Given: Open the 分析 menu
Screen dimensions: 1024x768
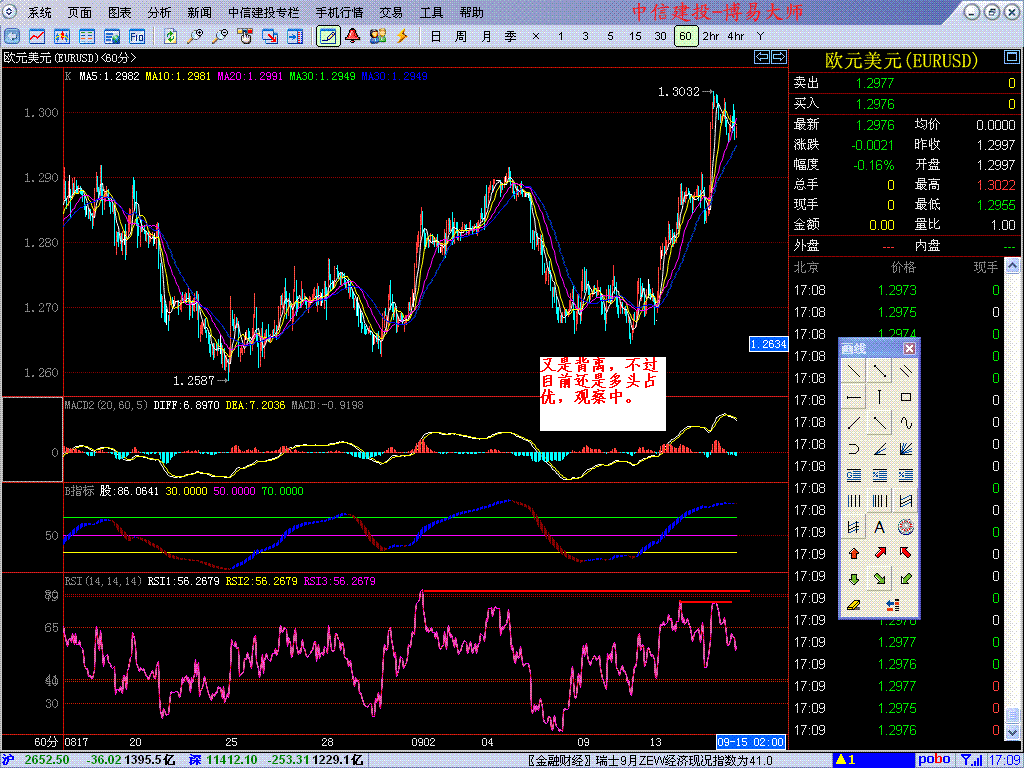Looking at the screenshot, I should click(159, 13).
